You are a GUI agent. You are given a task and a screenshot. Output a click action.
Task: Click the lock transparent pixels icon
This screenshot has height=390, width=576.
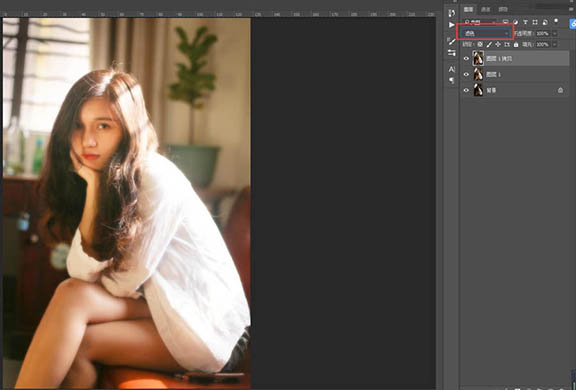click(x=480, y=44)
